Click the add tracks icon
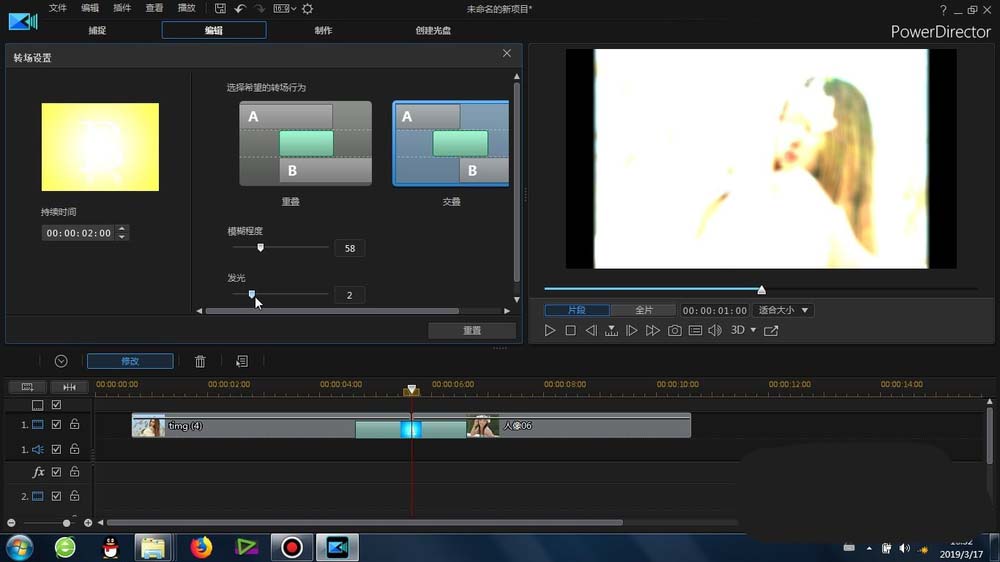The image size is (1000, 562). pos(27,387)
